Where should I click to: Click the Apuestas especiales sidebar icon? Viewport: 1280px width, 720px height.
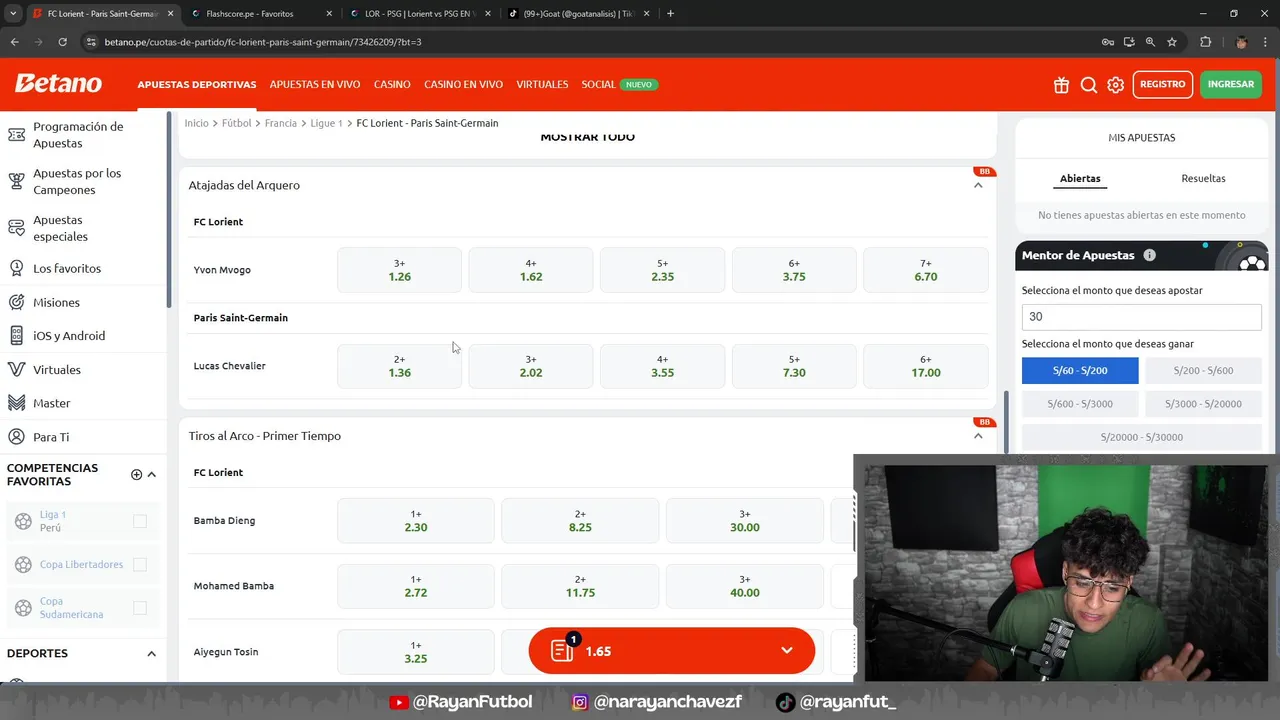16,228
